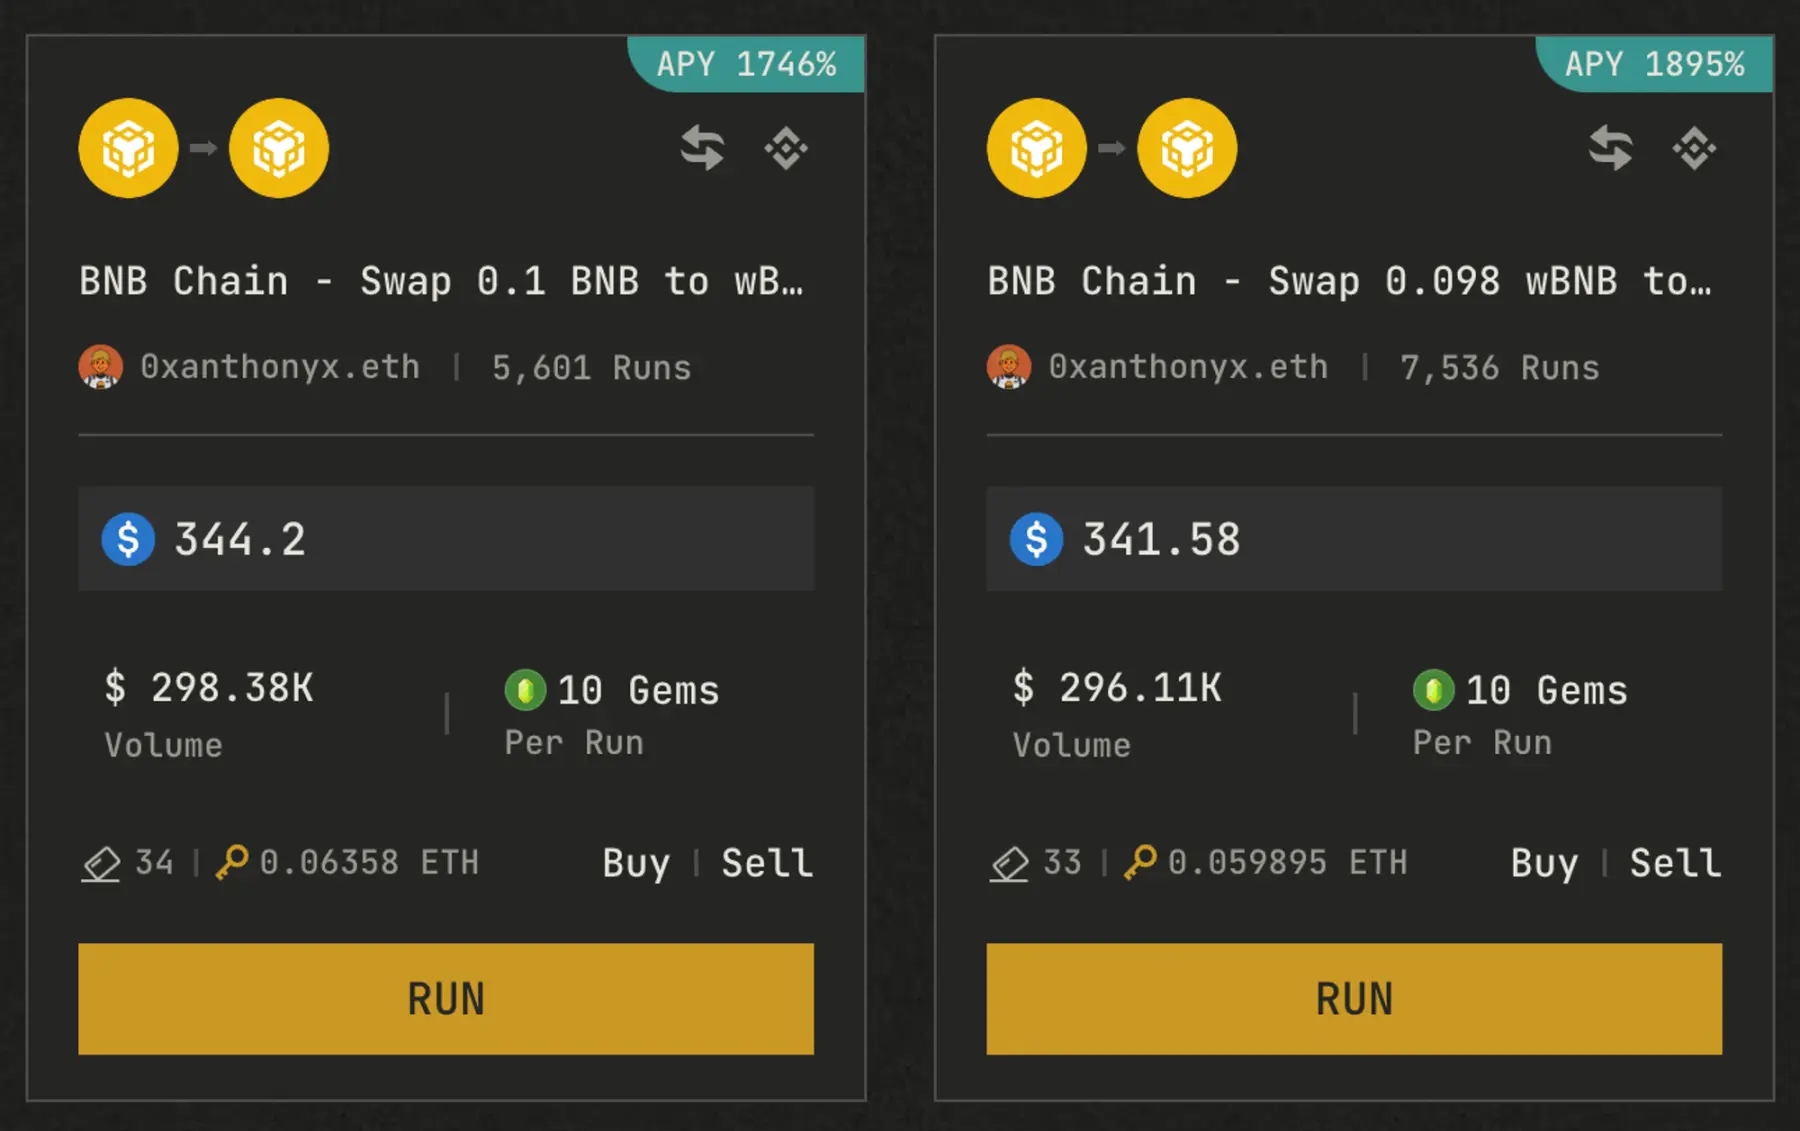Click BNB chain diamond icon on right card
Image resolution: width=1800 pixels, height=1131 pixels.
click(1694, 148)
